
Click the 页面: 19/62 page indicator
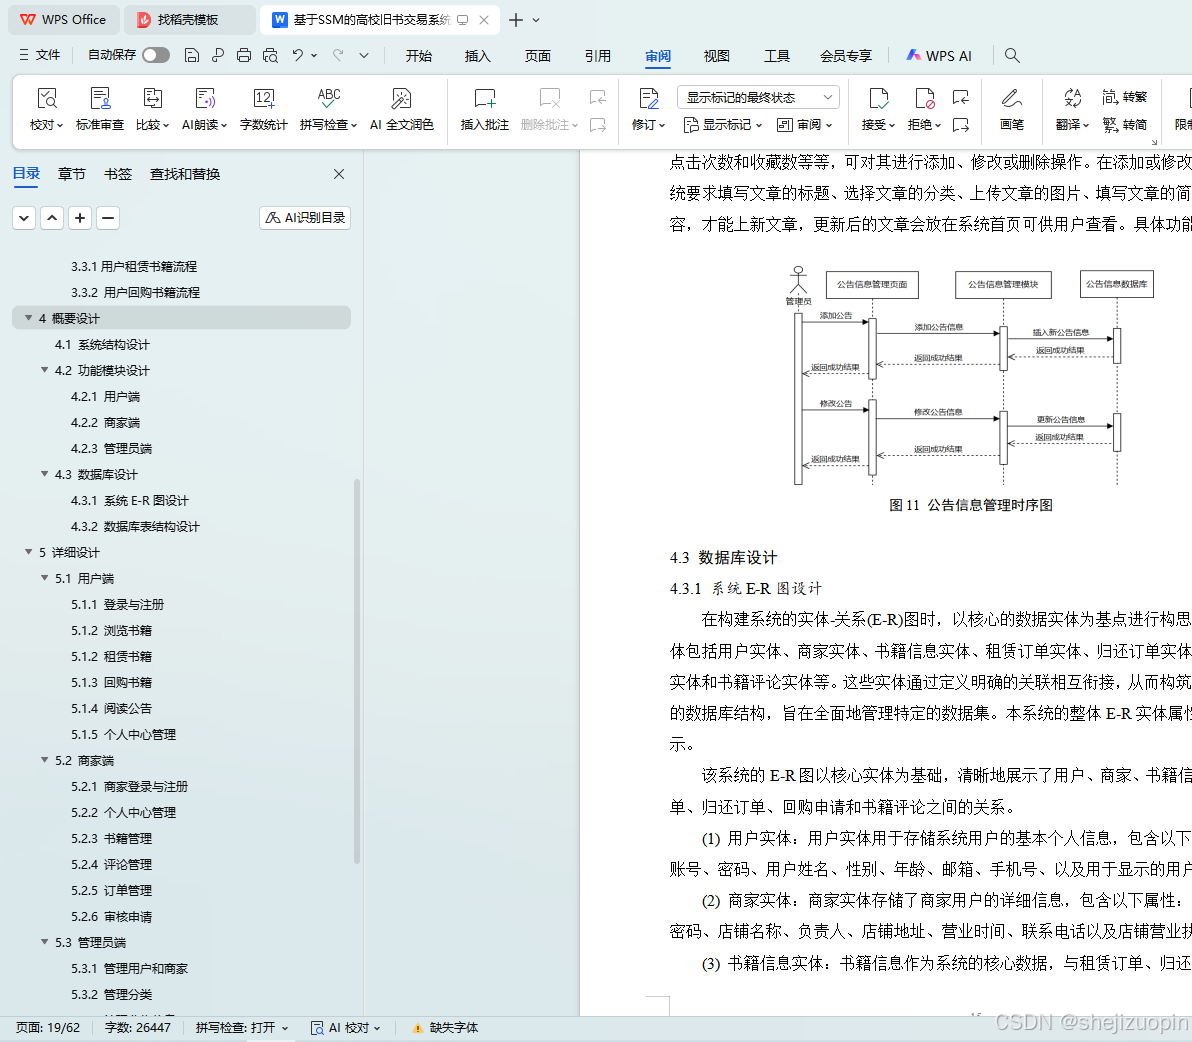pyautogui.click(x=48, y=1028)
